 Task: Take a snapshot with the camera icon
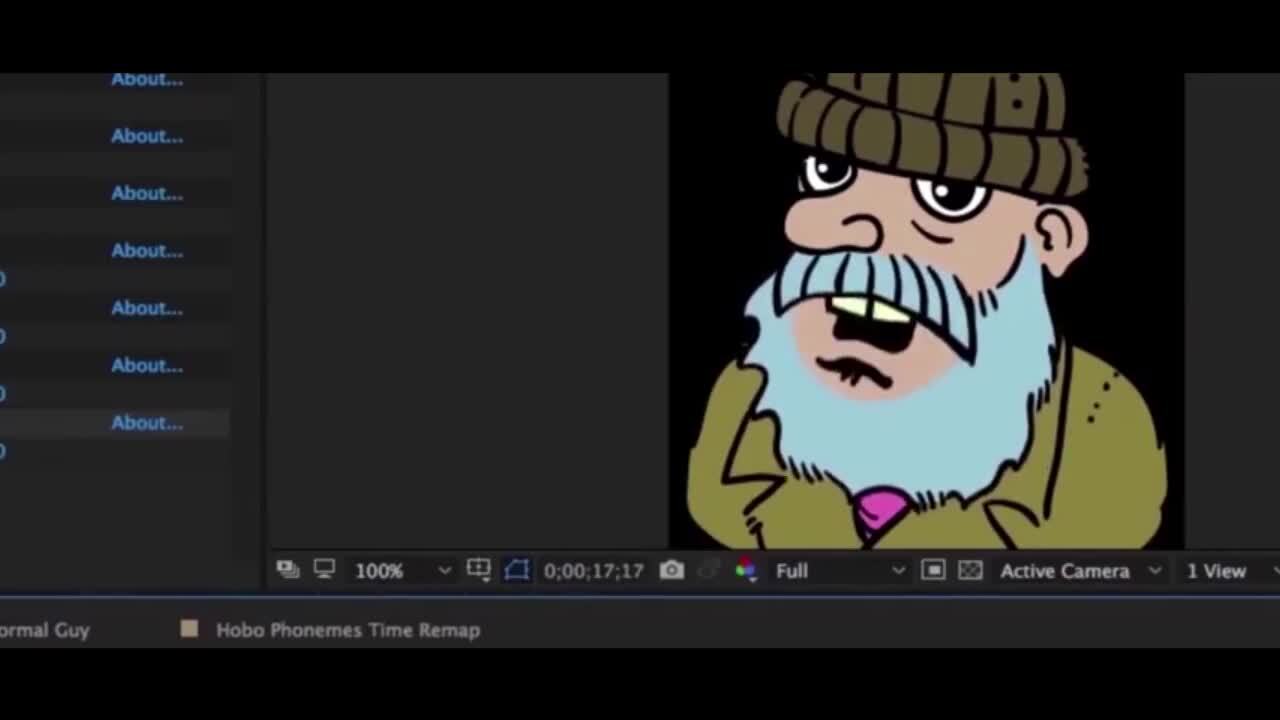[x=672, y=570]
